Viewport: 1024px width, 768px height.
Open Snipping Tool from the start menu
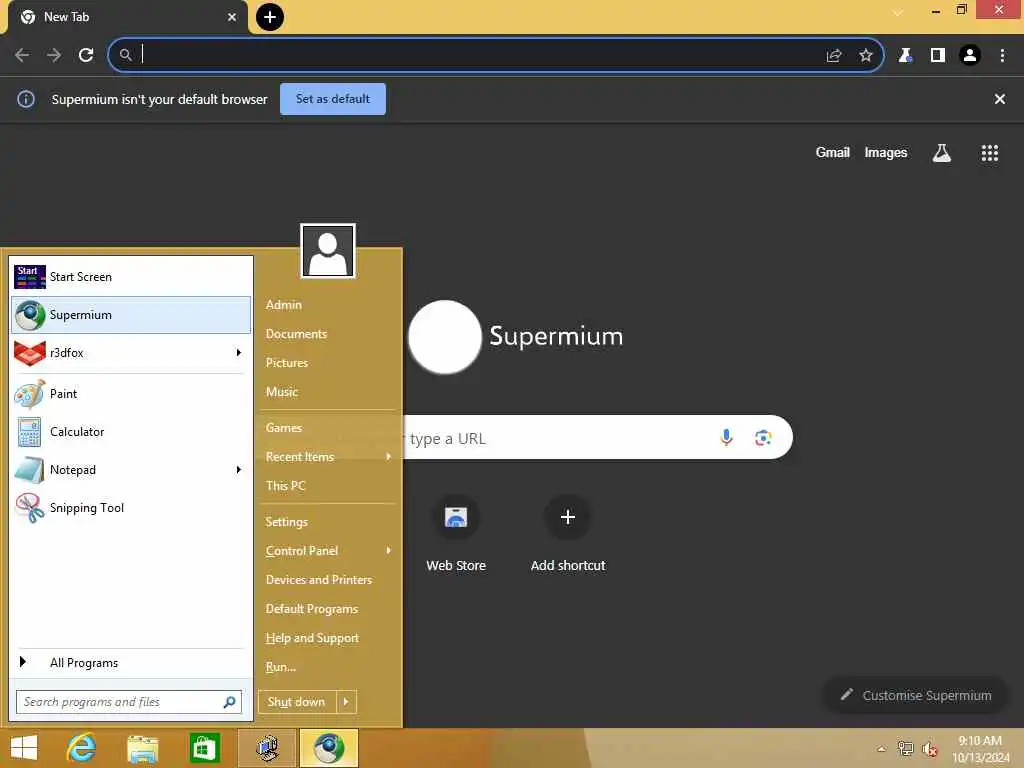coord(131,507)
